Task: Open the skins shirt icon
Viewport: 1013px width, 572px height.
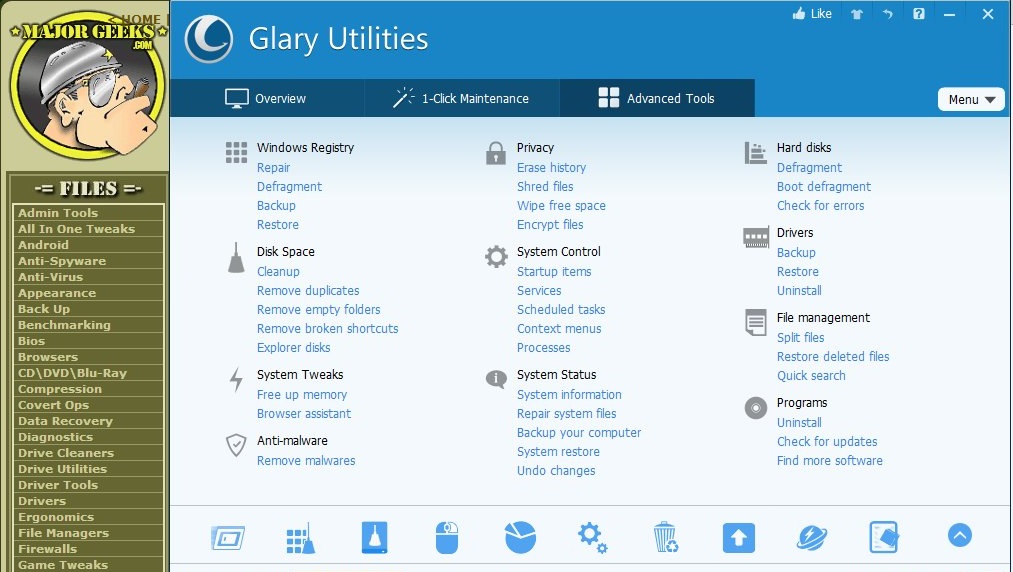Action: [857, 14]
